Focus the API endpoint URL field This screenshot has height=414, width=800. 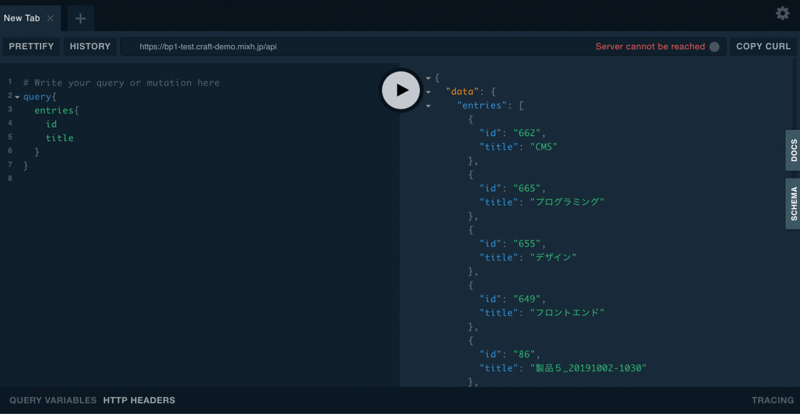(350, 47)
